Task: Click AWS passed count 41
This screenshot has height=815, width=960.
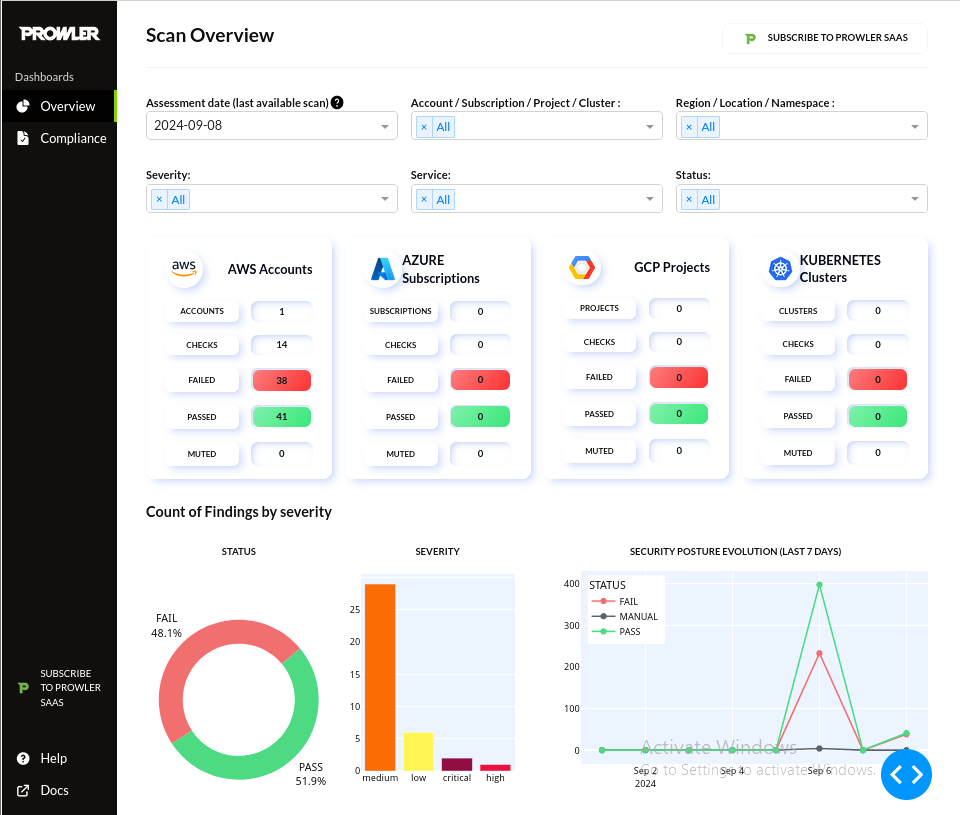Action: coord(282,416)
